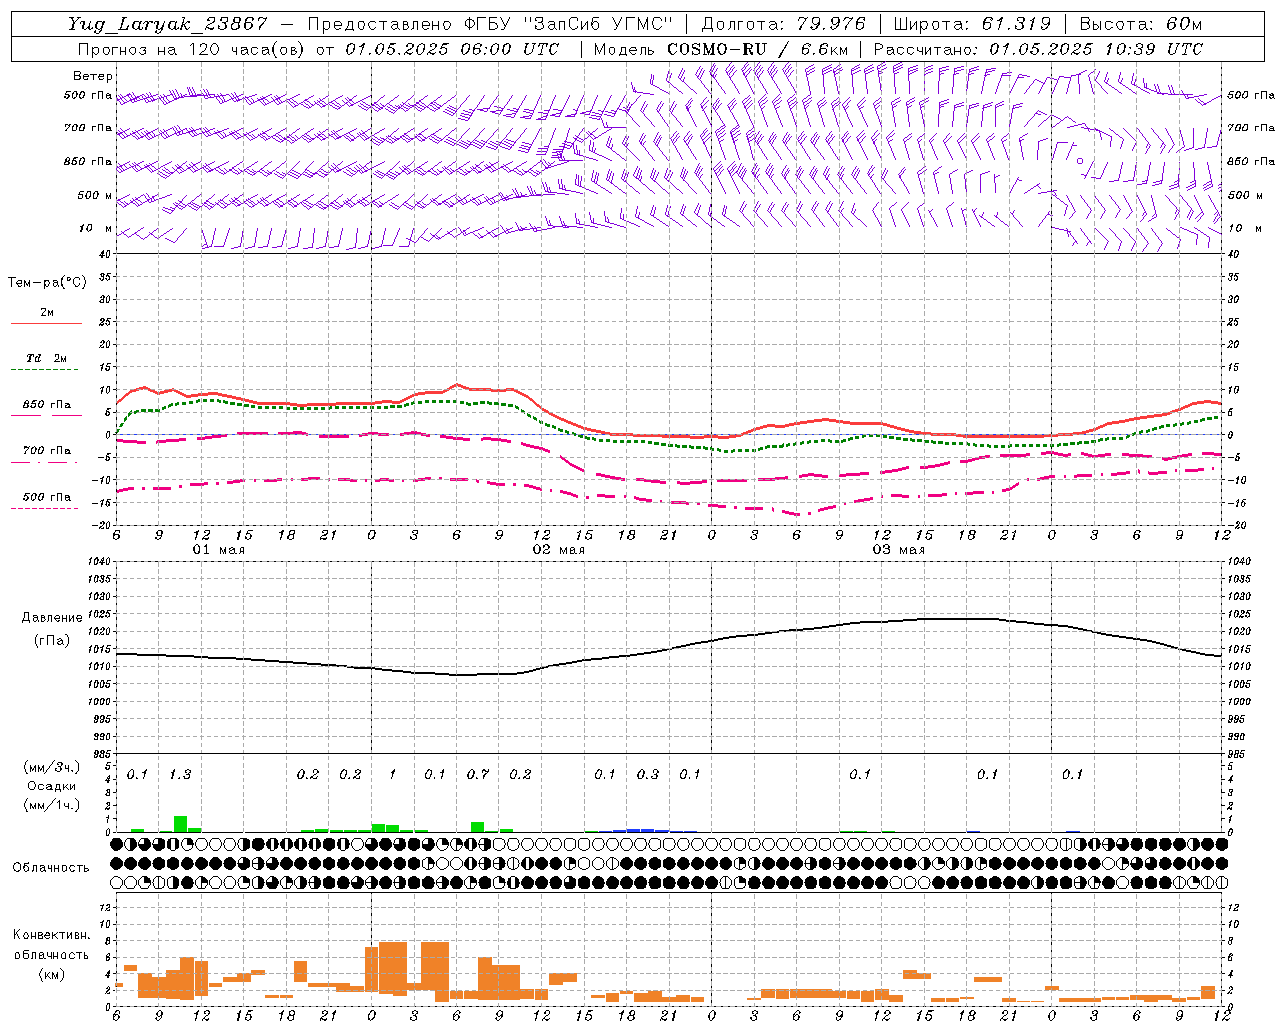This screenshot has width=1280, height=1024.
Task: Click the 'Осадки' precipitation label
Action: pos(52,786)
